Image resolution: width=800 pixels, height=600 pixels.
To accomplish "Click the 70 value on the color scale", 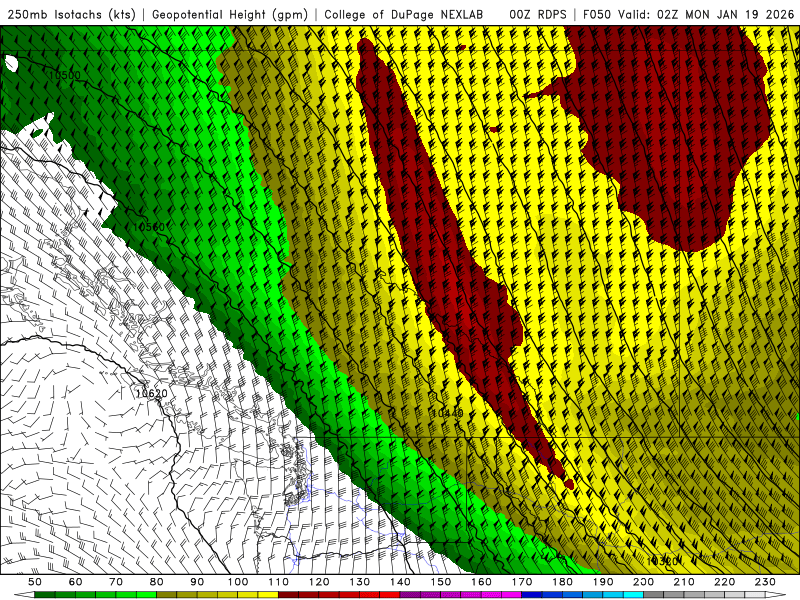I will 116,582.
